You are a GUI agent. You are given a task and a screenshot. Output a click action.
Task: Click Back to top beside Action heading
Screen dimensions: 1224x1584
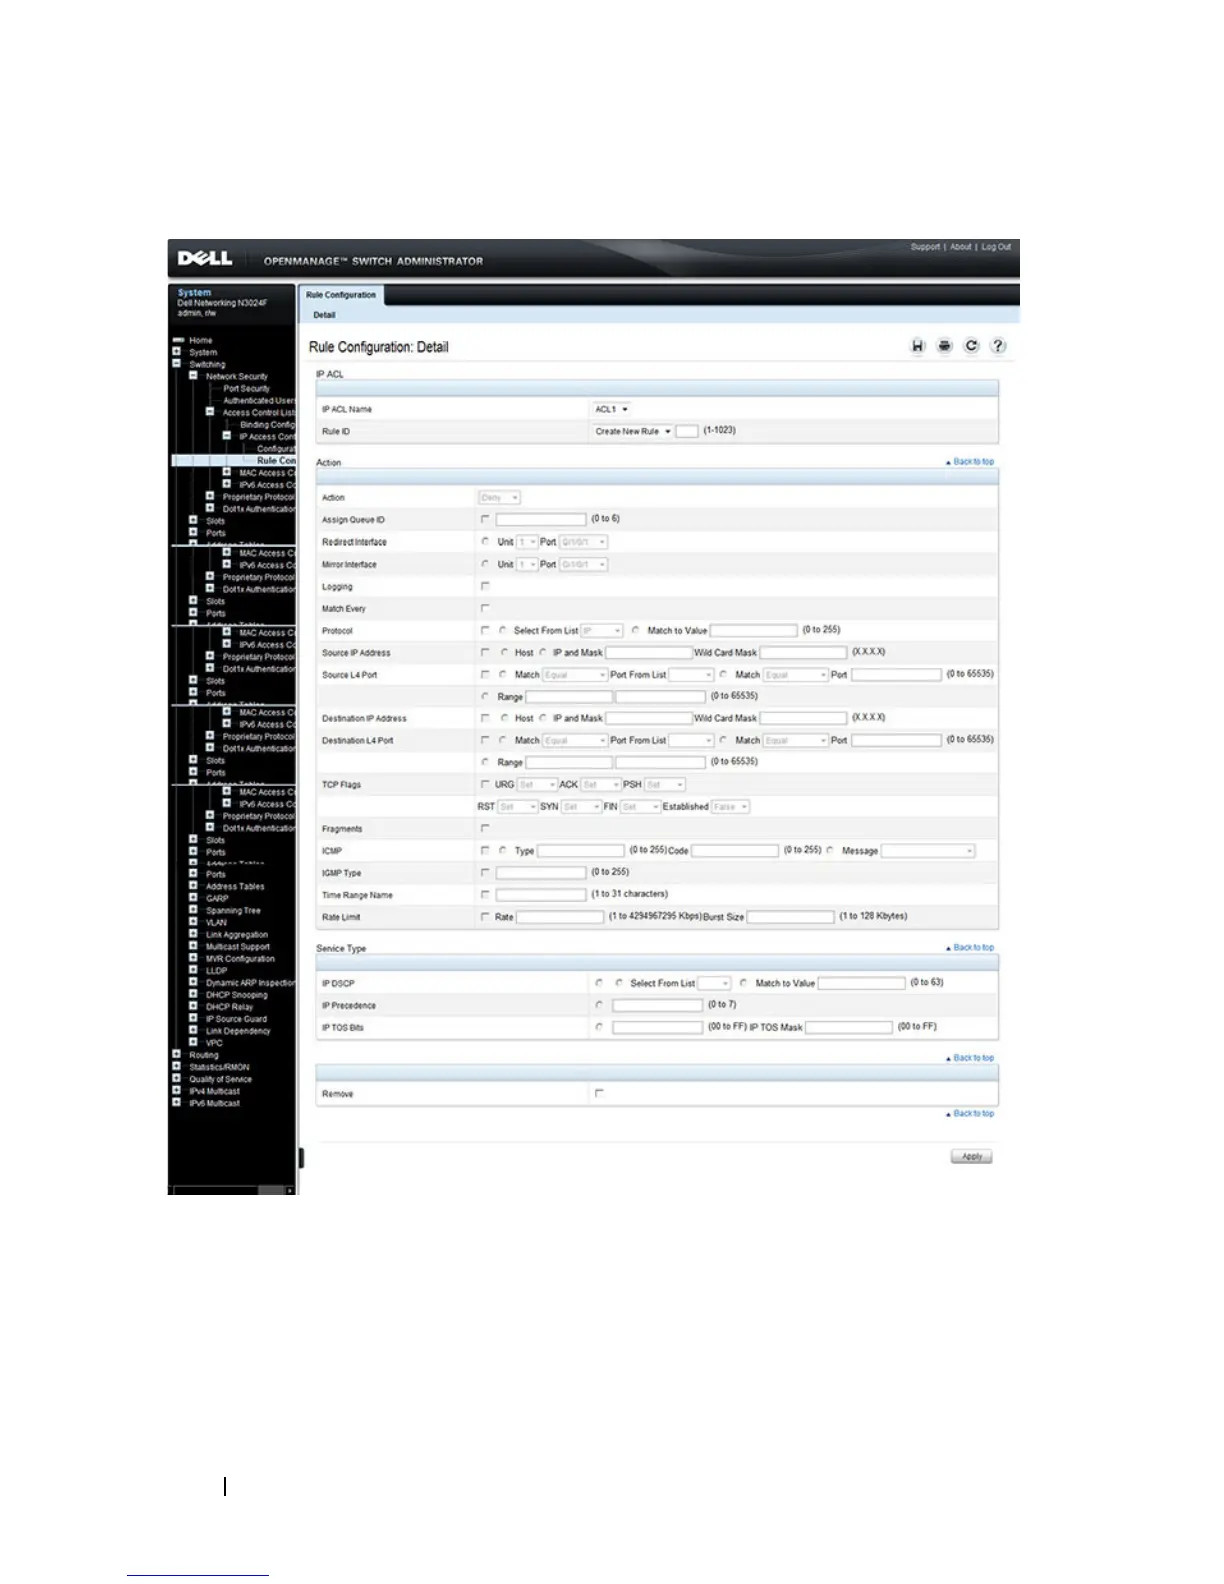click(970, 462)
